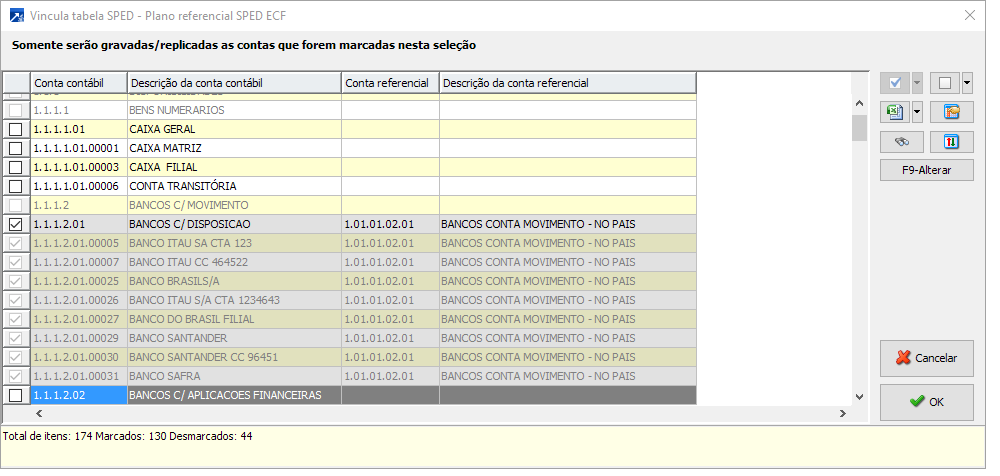Open the dropdown arrow beside Excel export

[917, 112]
